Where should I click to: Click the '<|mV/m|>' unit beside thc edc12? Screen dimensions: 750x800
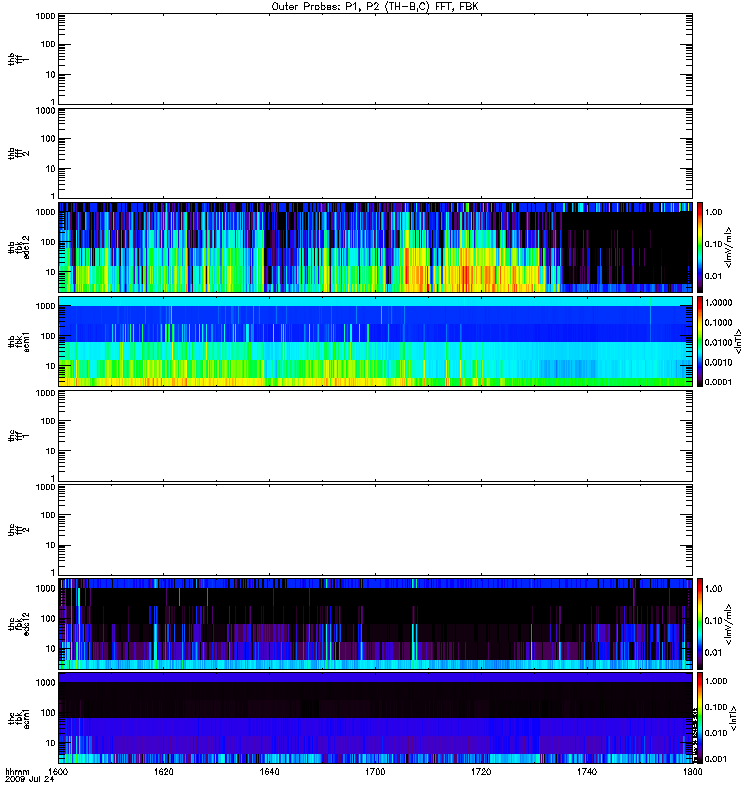click(729, 624)
